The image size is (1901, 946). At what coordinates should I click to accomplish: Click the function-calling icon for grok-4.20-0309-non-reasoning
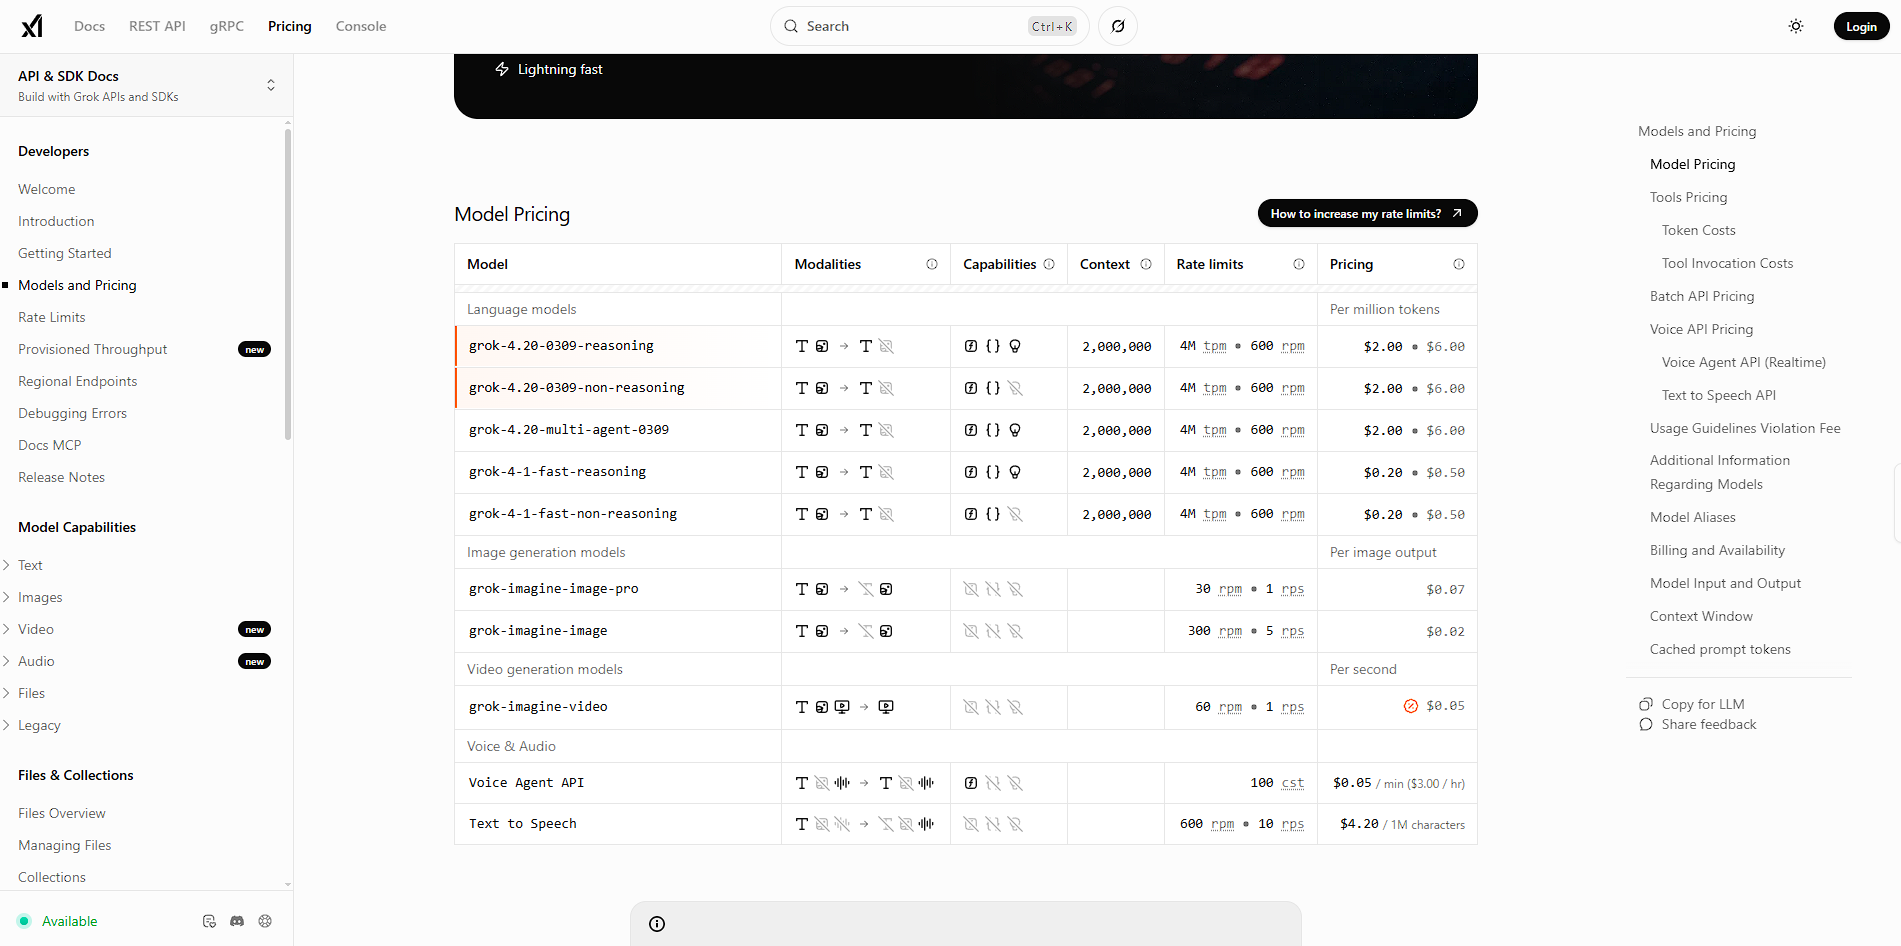[x=971, y=388]
